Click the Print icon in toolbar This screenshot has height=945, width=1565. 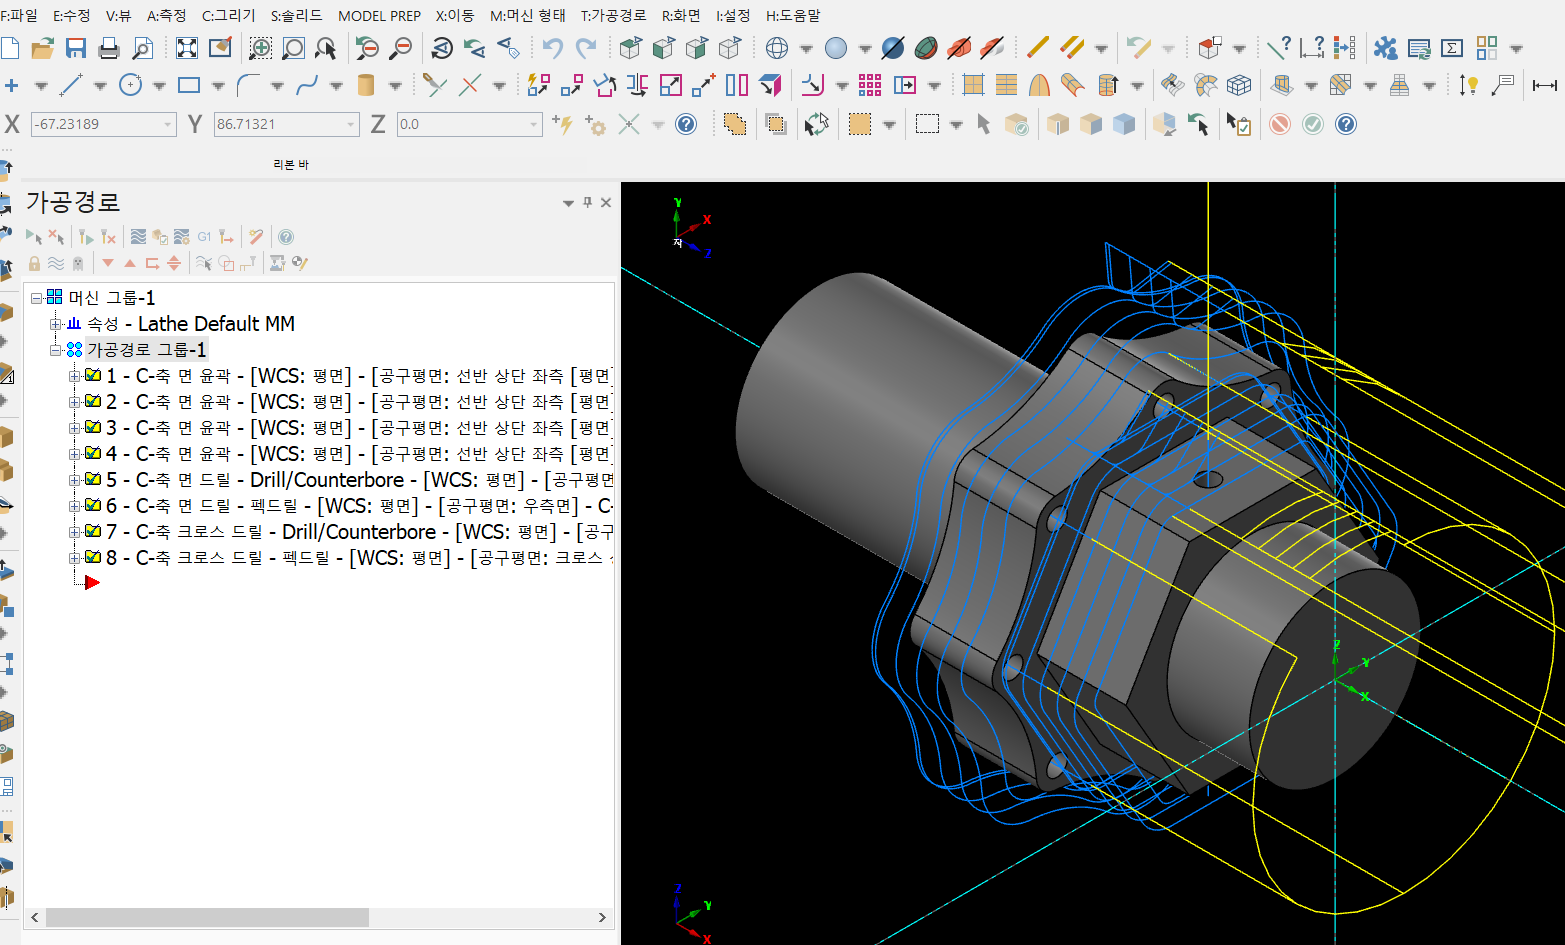click(x=109, y=48)
